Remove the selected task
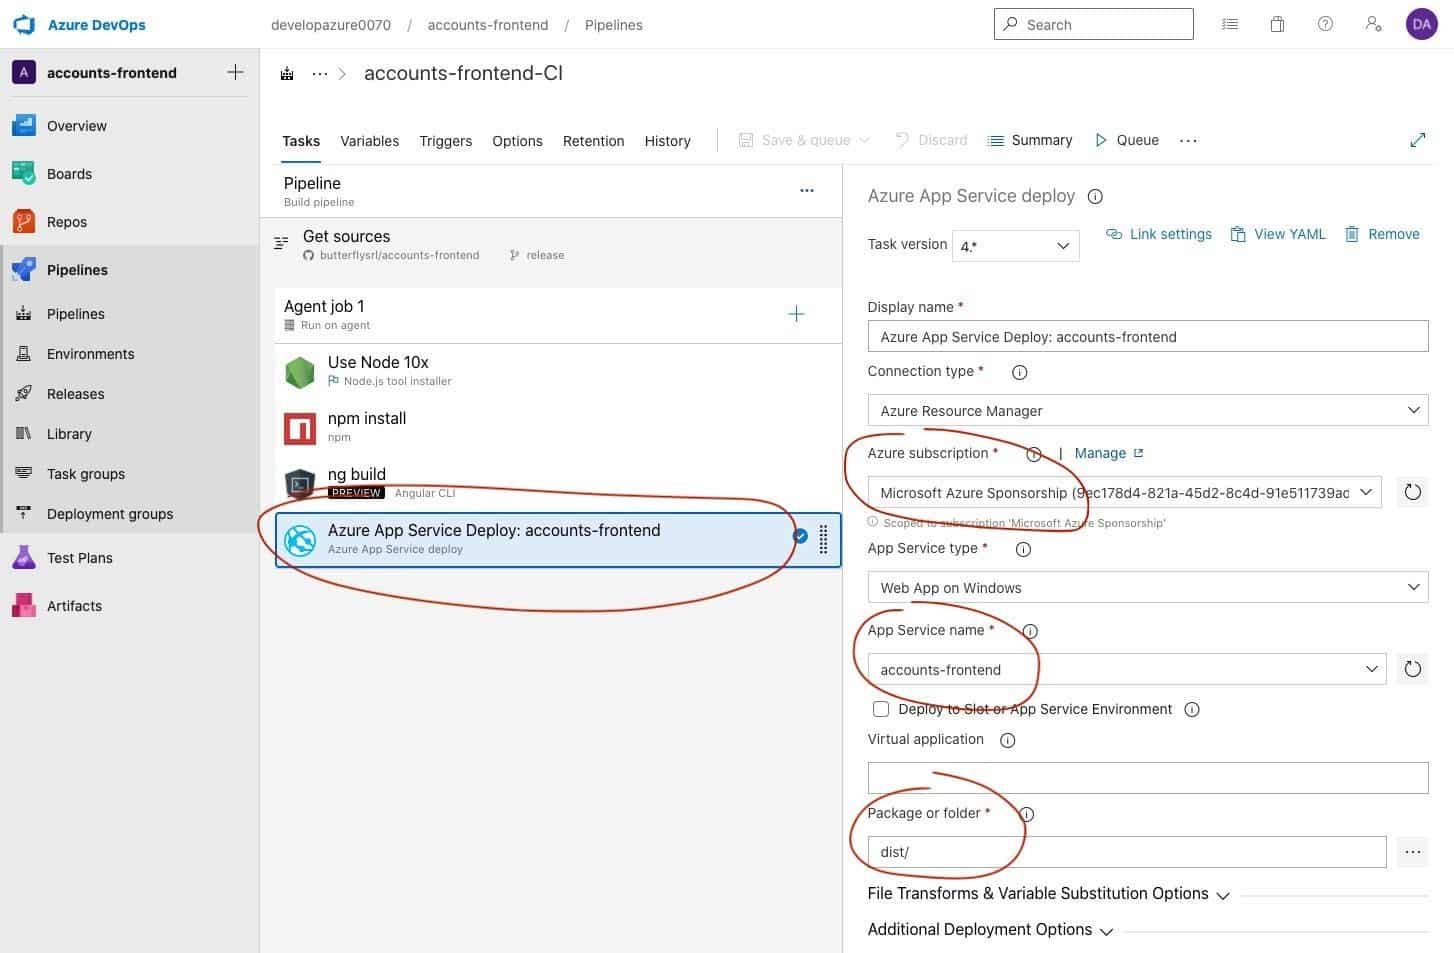The width and height of the screenshot is (1454, 953). 1382,234
